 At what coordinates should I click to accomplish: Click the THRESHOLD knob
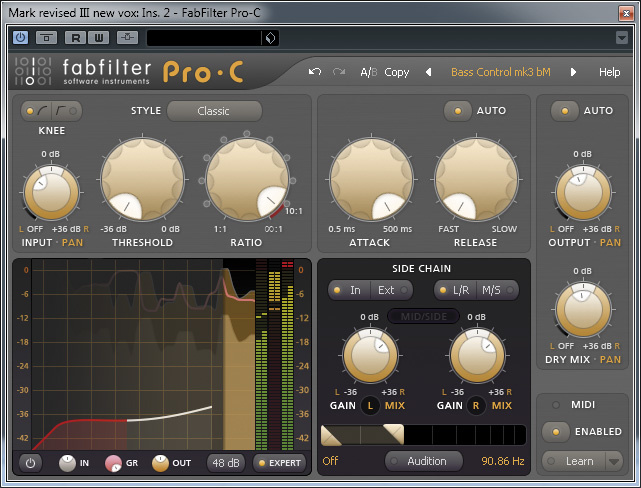(x=142, y=179)
